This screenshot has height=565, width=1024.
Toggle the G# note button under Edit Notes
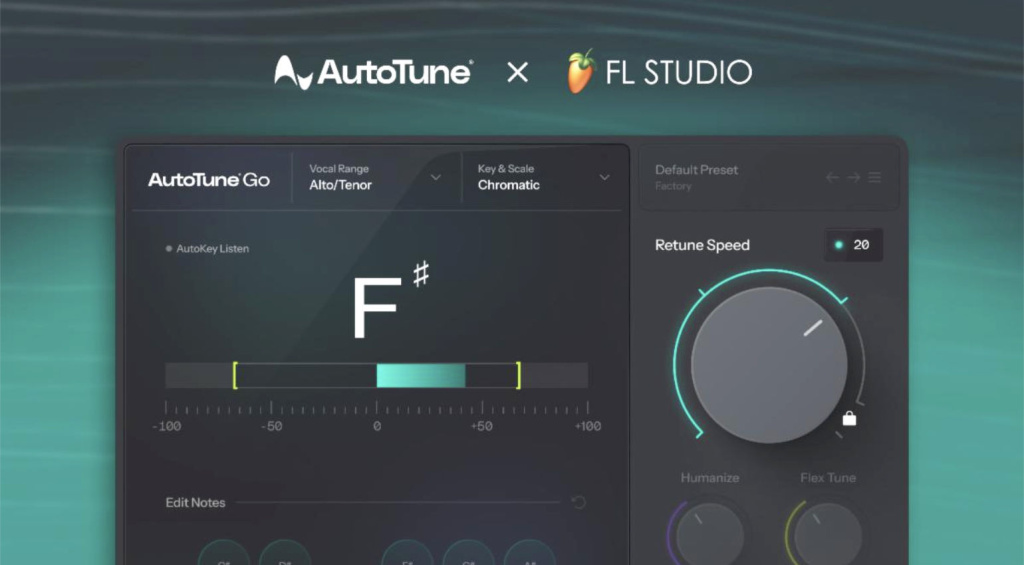[x=468, y=553]
